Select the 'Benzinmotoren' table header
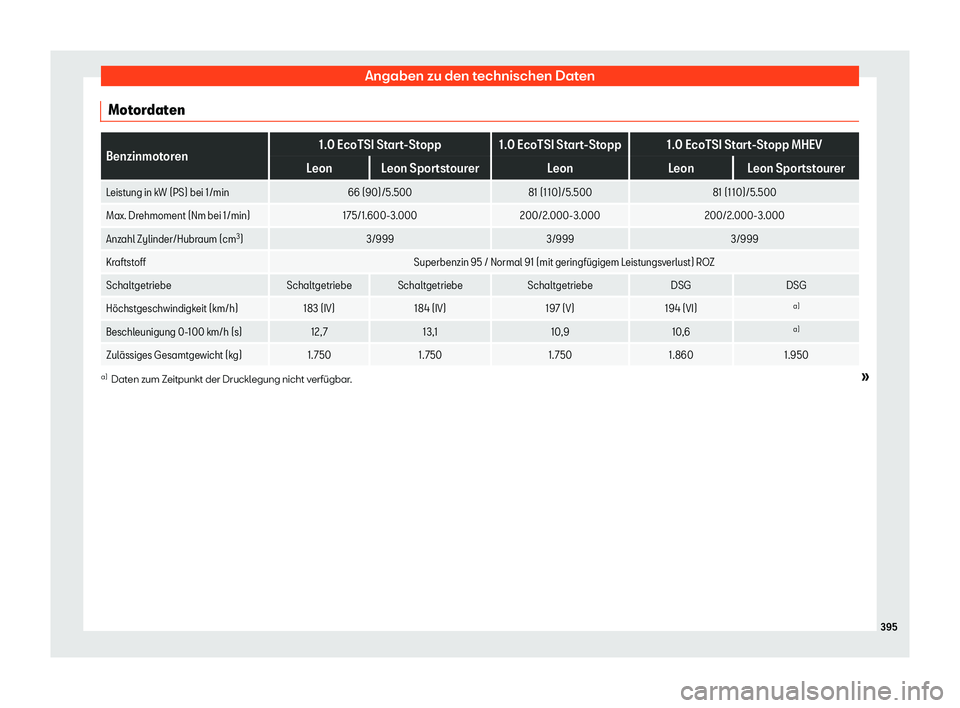The image size is (960, 708). (x=147, y=156)
